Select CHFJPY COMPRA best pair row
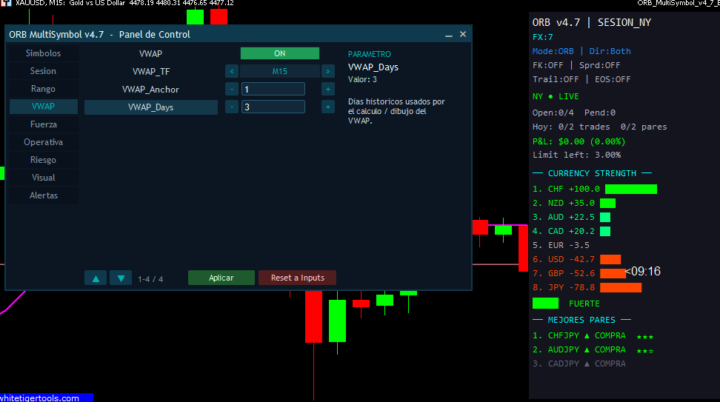 click(593, 336)
